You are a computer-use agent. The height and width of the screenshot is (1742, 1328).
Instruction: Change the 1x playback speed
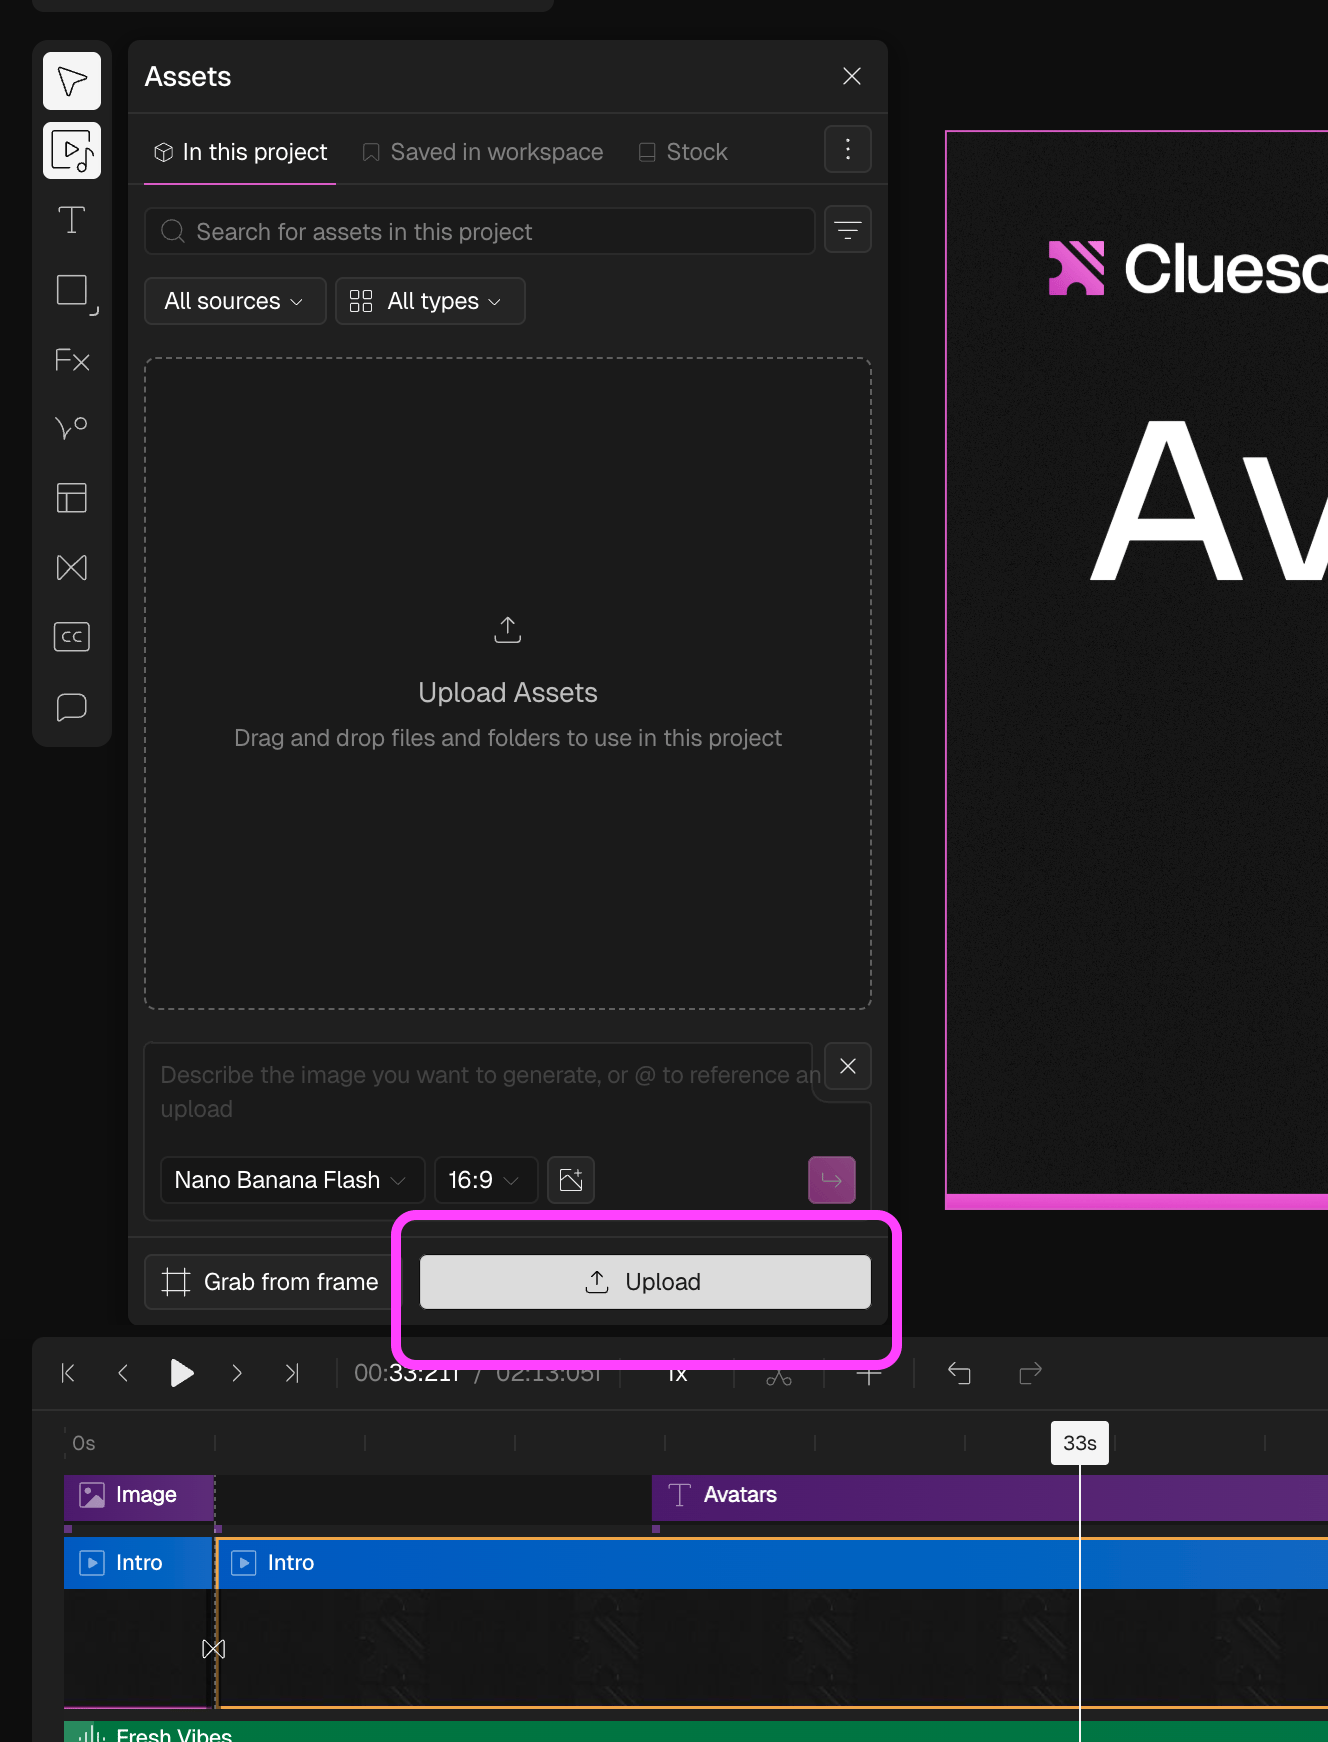[677, 1375]
